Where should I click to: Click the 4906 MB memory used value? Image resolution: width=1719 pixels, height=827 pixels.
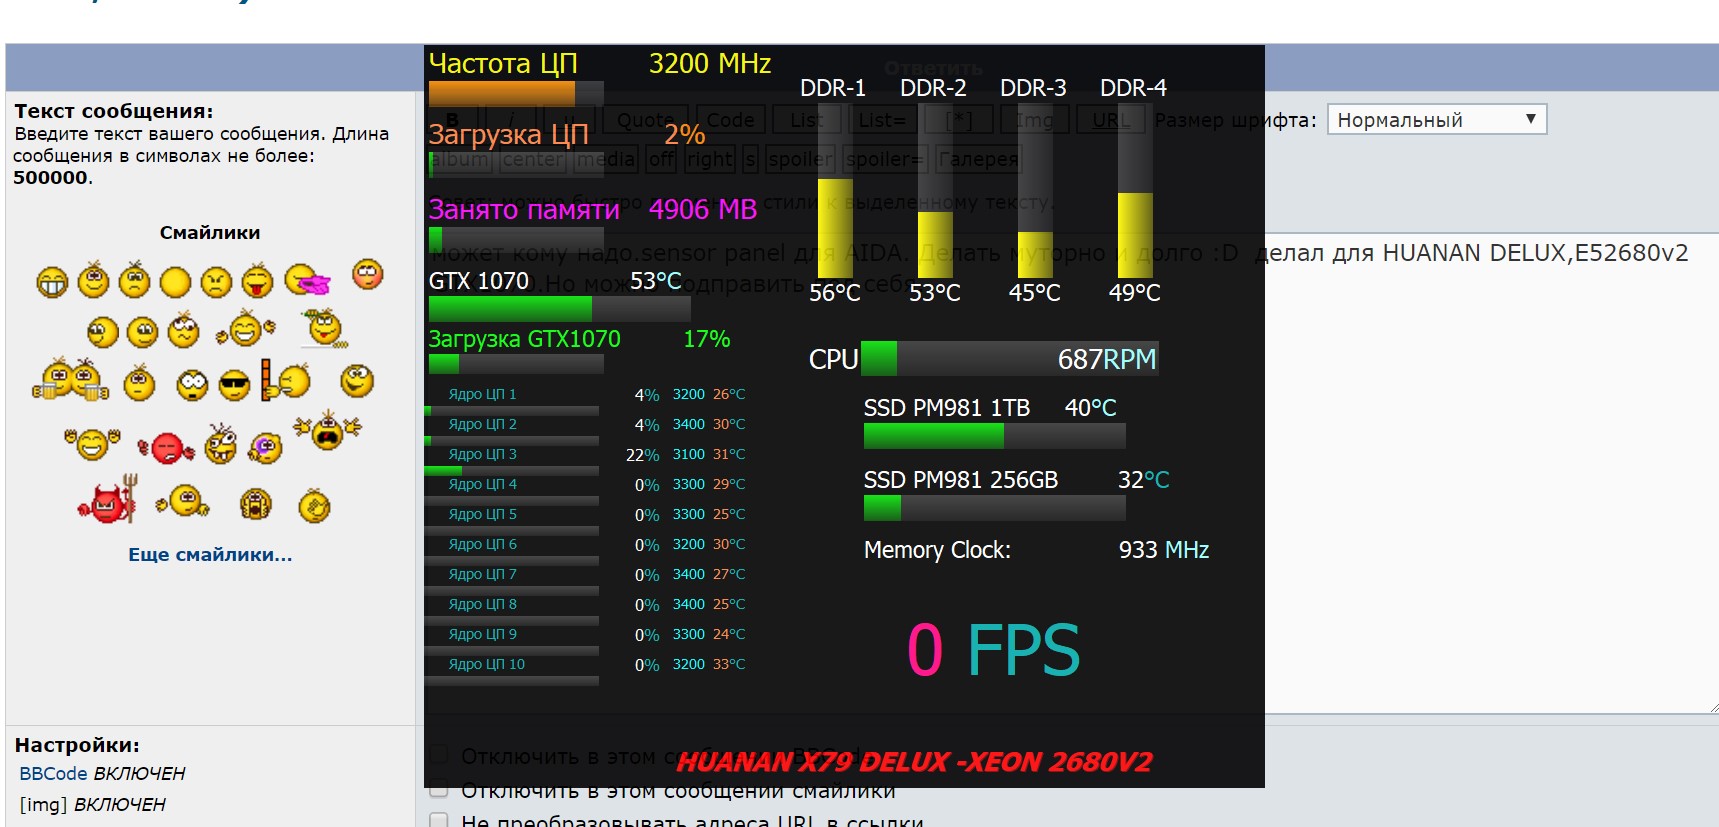[703, 209]
